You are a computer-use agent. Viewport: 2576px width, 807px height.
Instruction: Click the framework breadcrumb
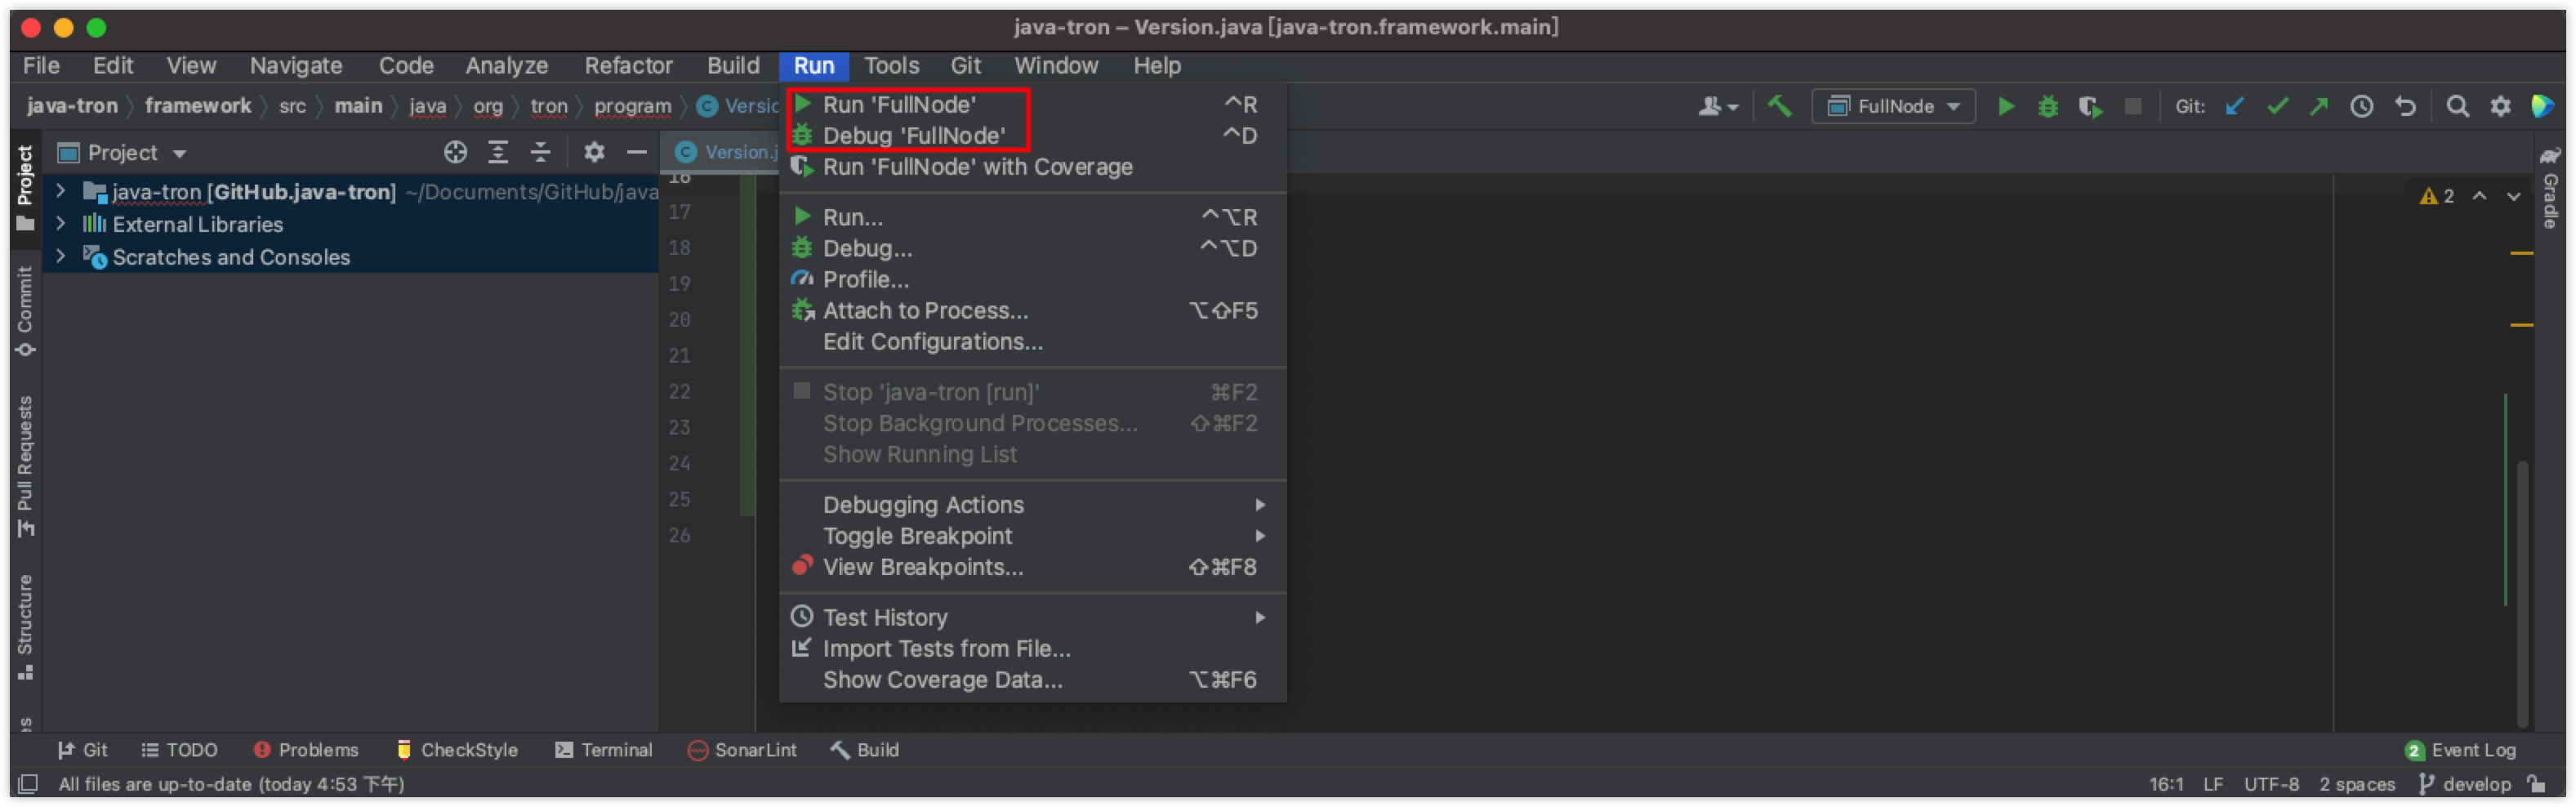point(198,105)
